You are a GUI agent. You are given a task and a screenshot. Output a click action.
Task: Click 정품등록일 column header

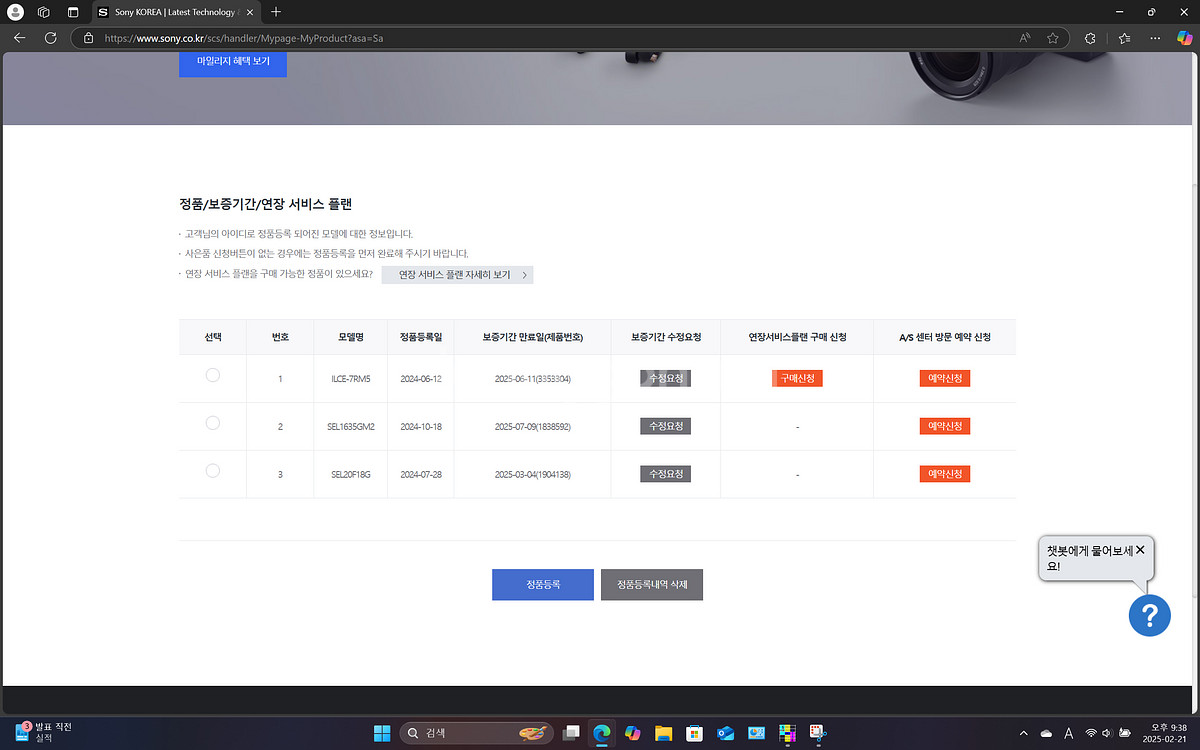tap(420, 337)
